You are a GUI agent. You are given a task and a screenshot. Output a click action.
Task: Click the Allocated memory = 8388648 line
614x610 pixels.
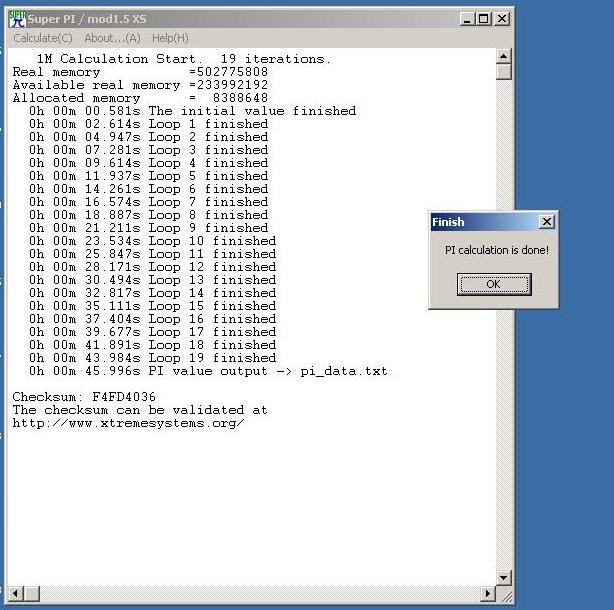click(140, 98)
